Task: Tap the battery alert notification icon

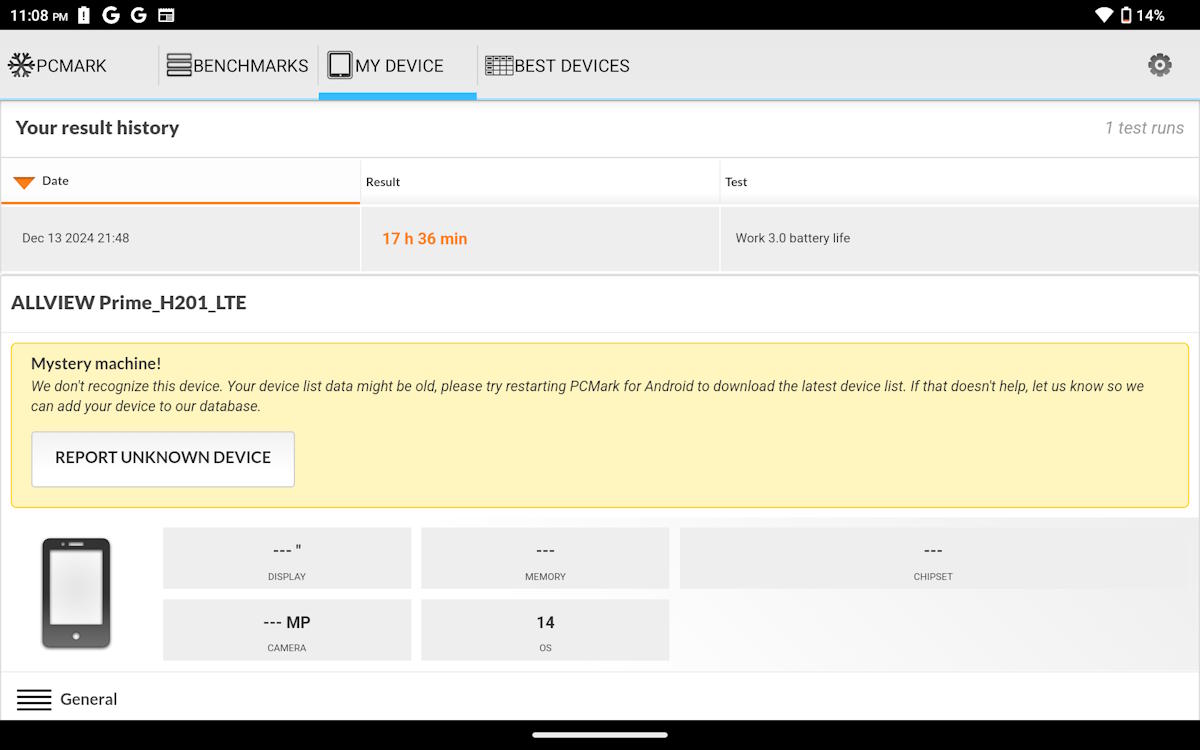Action: pyautogui.click(x=84, y=15)
